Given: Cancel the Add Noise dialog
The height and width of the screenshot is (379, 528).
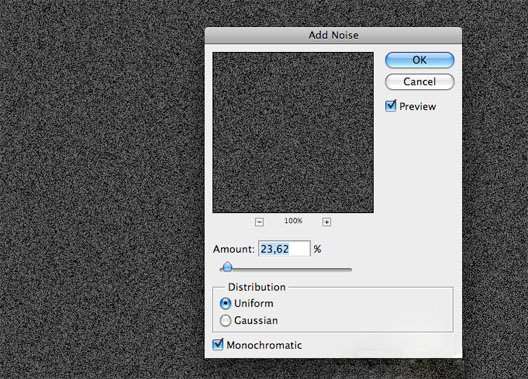Looking at the screenshot, I should [x=420, y=82].
